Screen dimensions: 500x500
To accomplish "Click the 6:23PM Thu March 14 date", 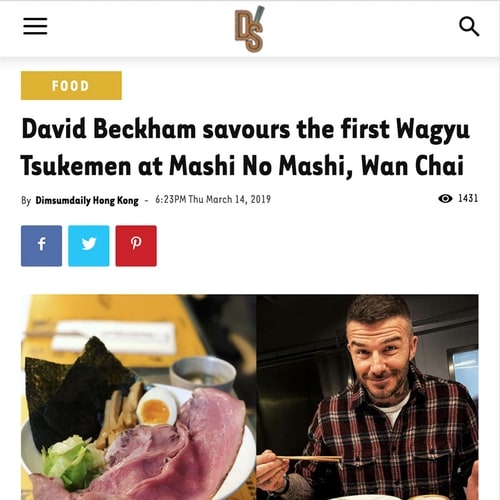I will click(x=213, y=199).
